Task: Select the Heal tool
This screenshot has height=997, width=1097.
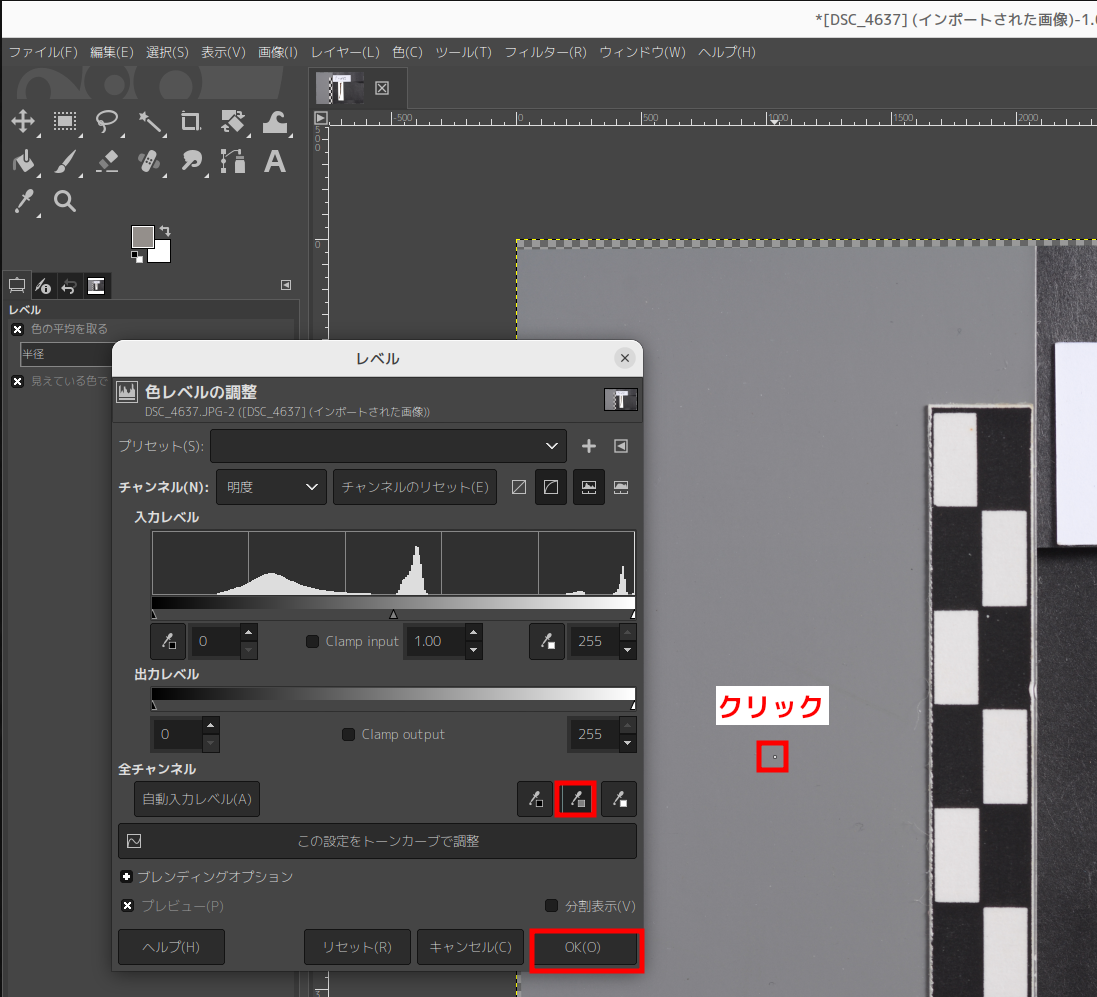Action: [149, 162]
